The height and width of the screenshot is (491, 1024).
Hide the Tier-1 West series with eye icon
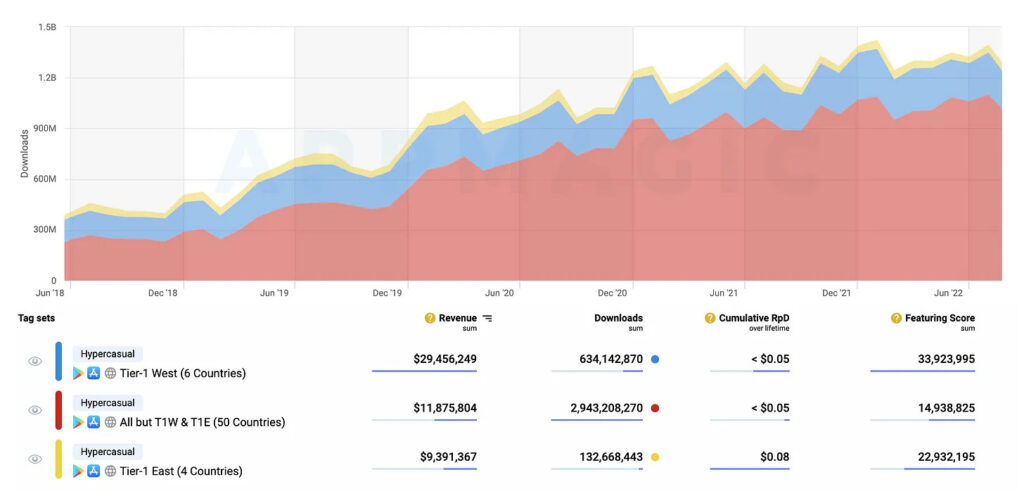[x=35, y=361]
